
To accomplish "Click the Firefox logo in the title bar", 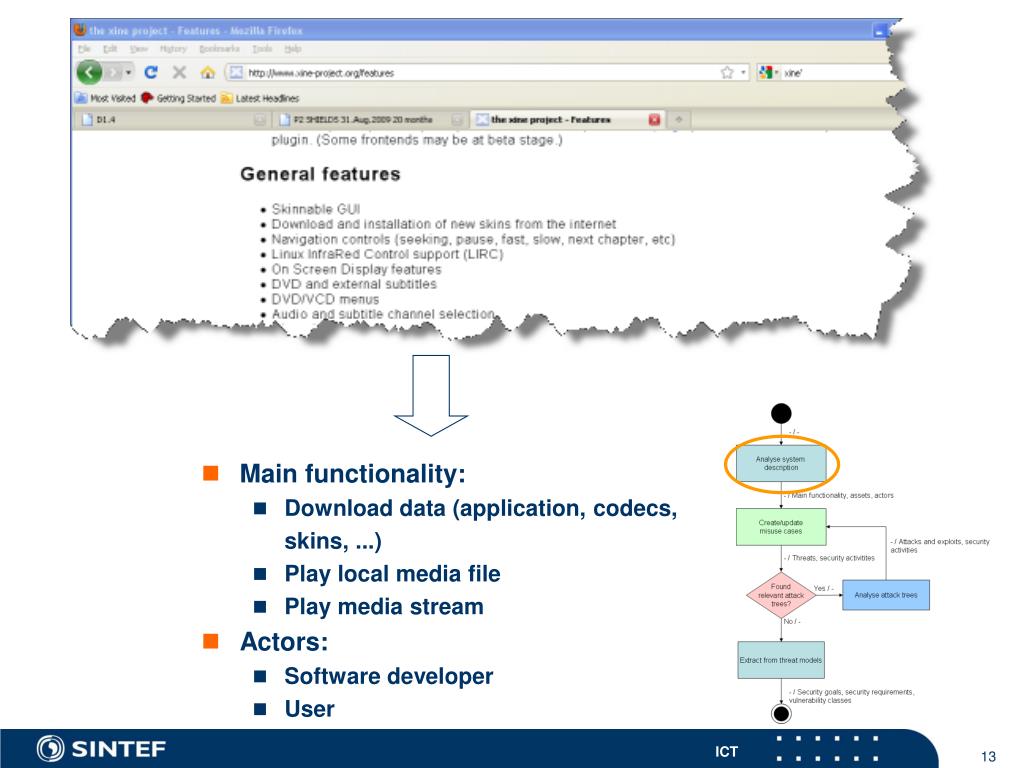I will coord(80,30).
